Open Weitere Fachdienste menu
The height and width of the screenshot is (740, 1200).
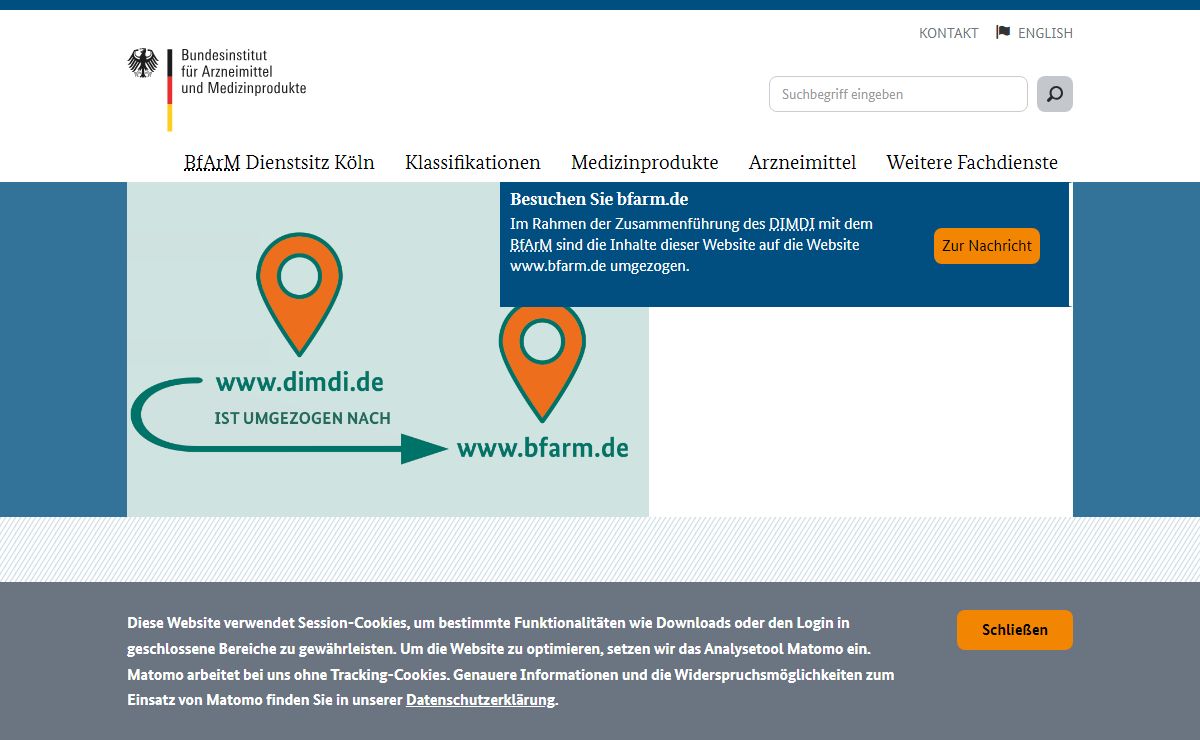[x=972, y=162]
